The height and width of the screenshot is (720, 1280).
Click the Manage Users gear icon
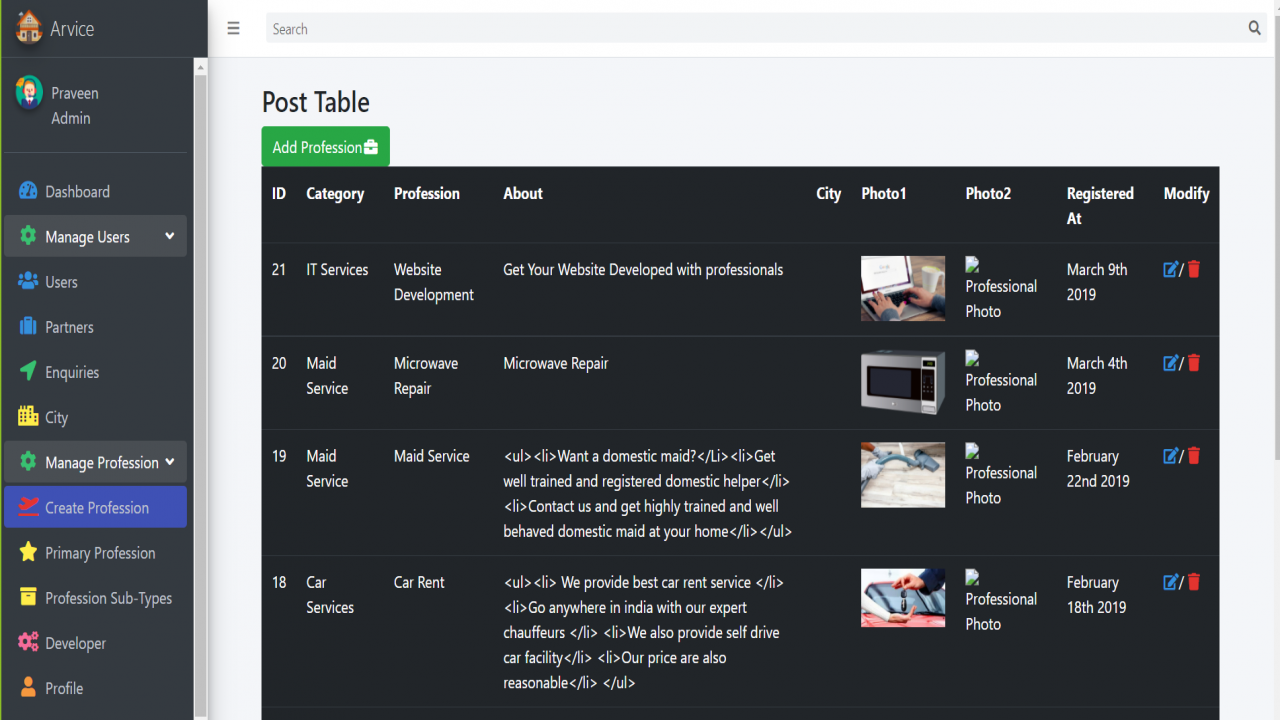point(28,237)
